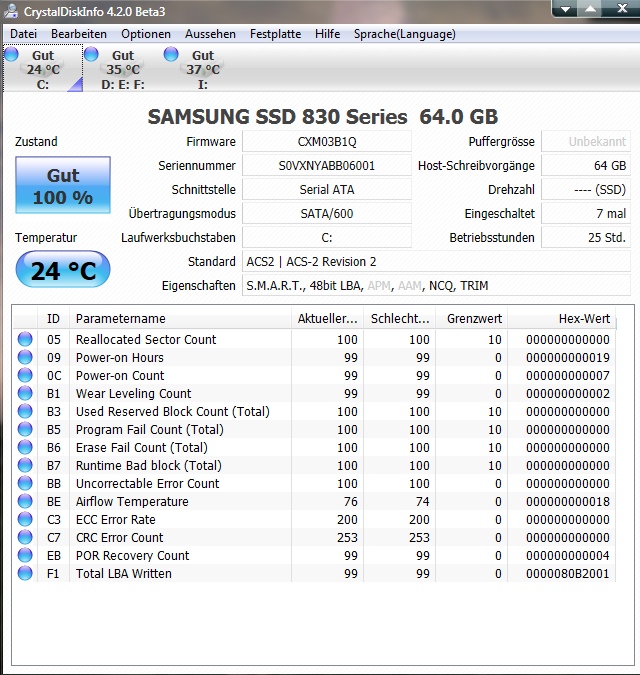This screenshot has width=640, height=675.
Task: Select the Total LBA Written parameter name
Action: click(x=124, y=573)
